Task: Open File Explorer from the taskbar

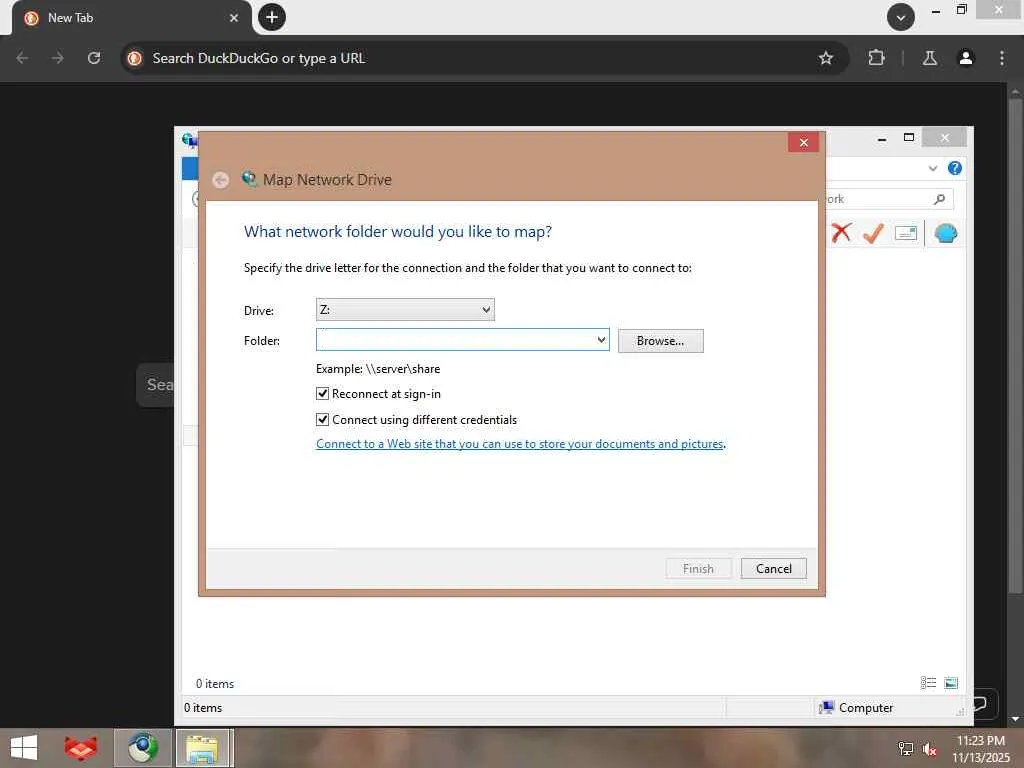Action: click(x=202, y=748)
